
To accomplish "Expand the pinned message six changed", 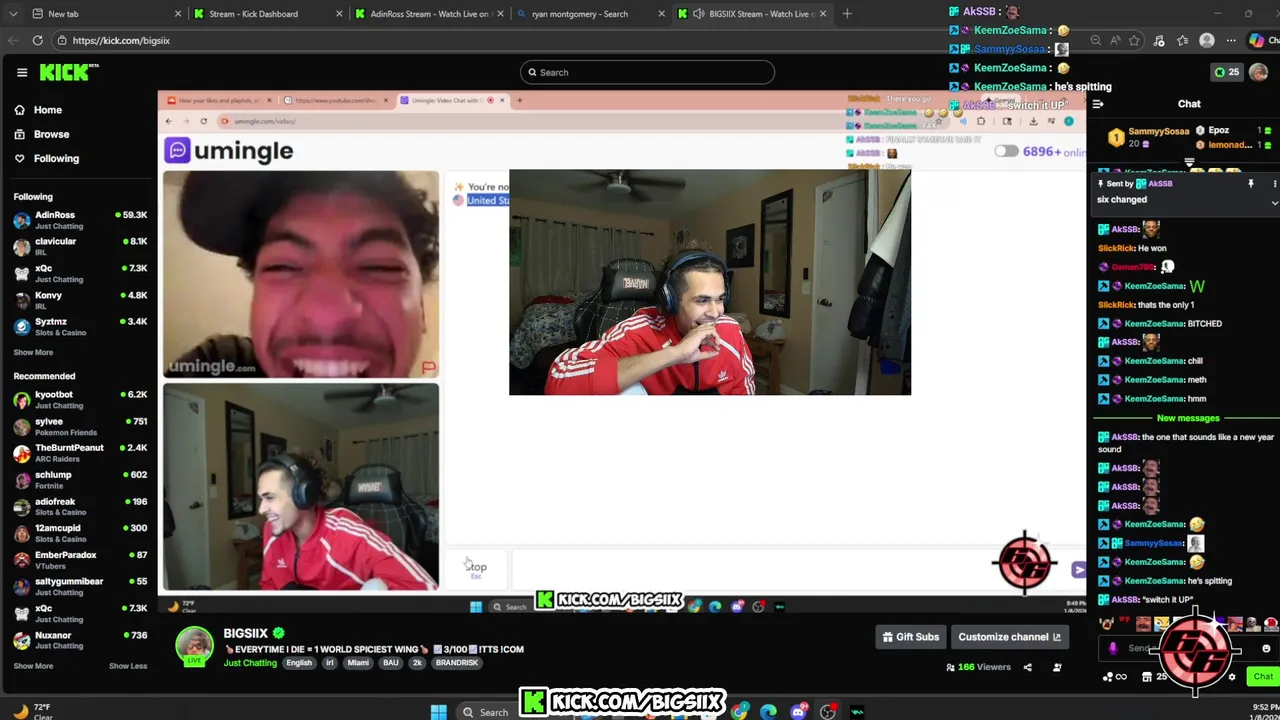I will pyautogui.click(x=1274, y=202).
